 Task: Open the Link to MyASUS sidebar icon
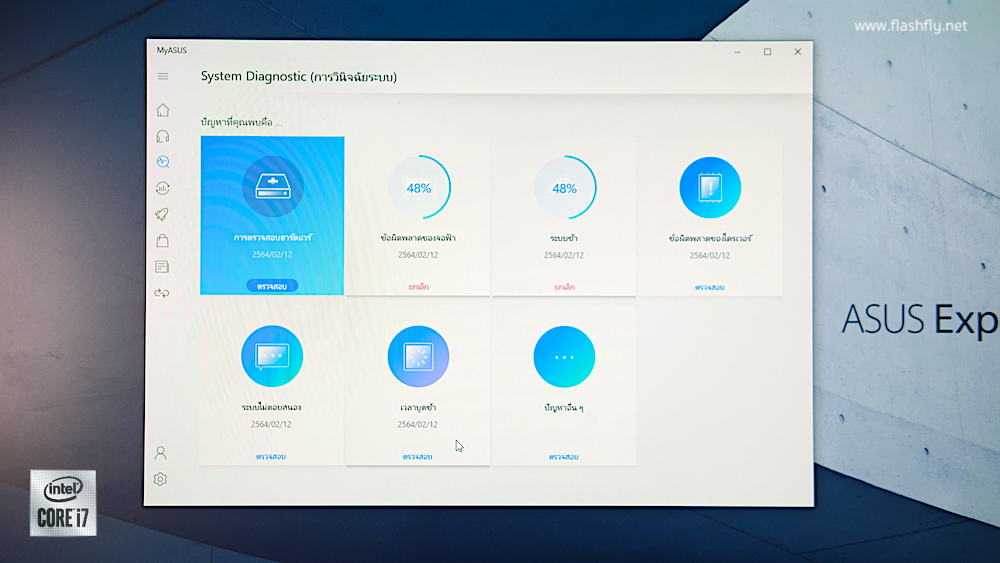(162, 292)
